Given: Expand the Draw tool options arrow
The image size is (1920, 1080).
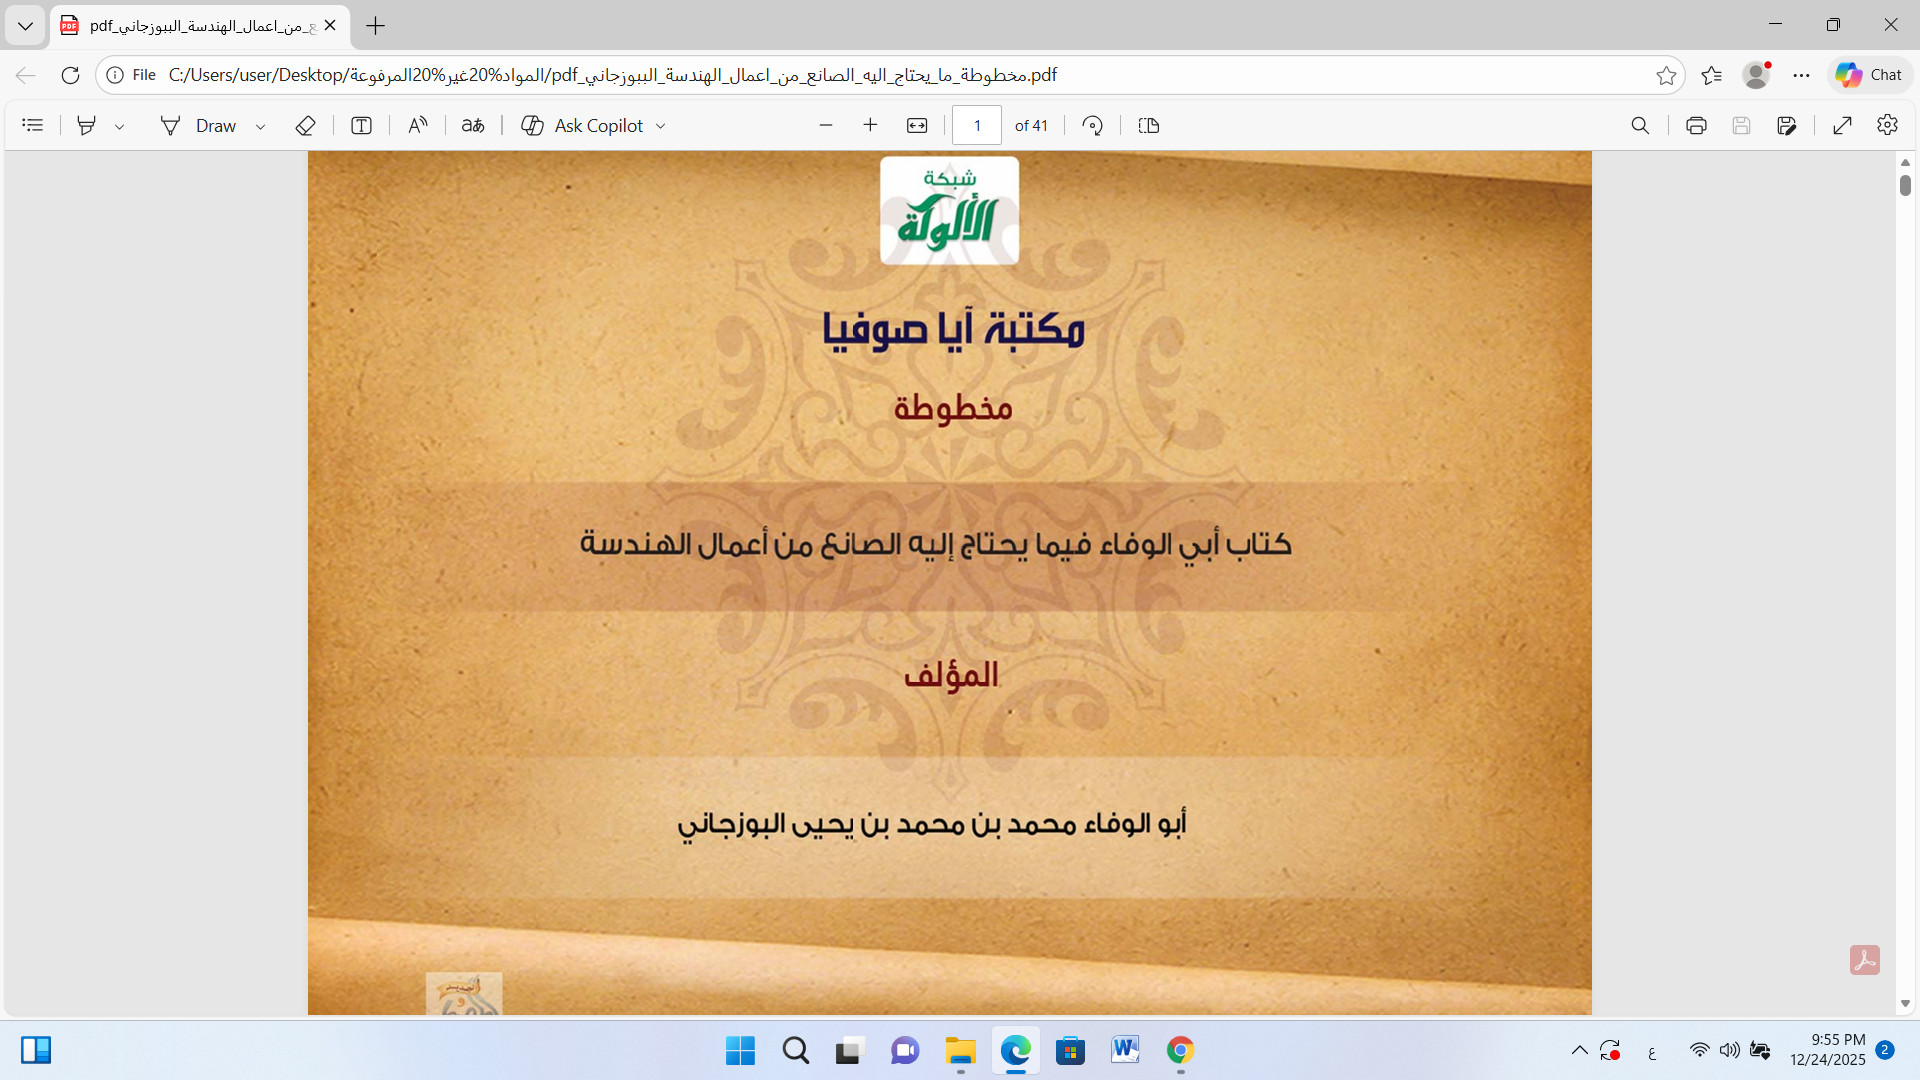Looking at the screenshot, I should pos(260,126).
